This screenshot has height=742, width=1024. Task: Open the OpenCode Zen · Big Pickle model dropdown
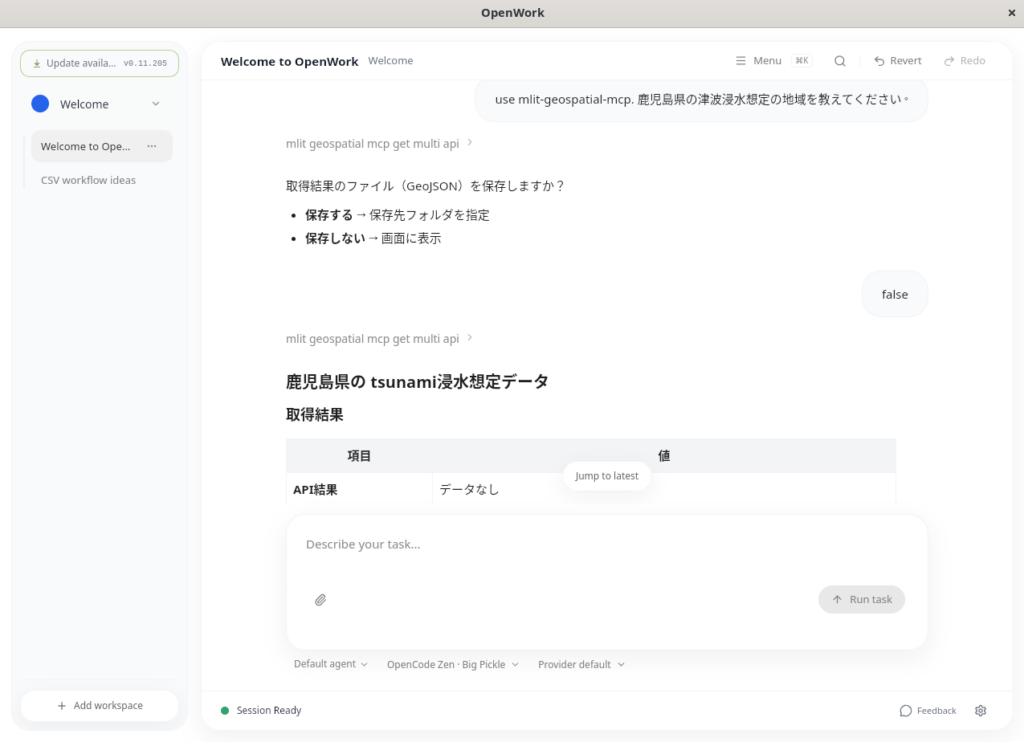pyautogui.click(x=452, y=664)
